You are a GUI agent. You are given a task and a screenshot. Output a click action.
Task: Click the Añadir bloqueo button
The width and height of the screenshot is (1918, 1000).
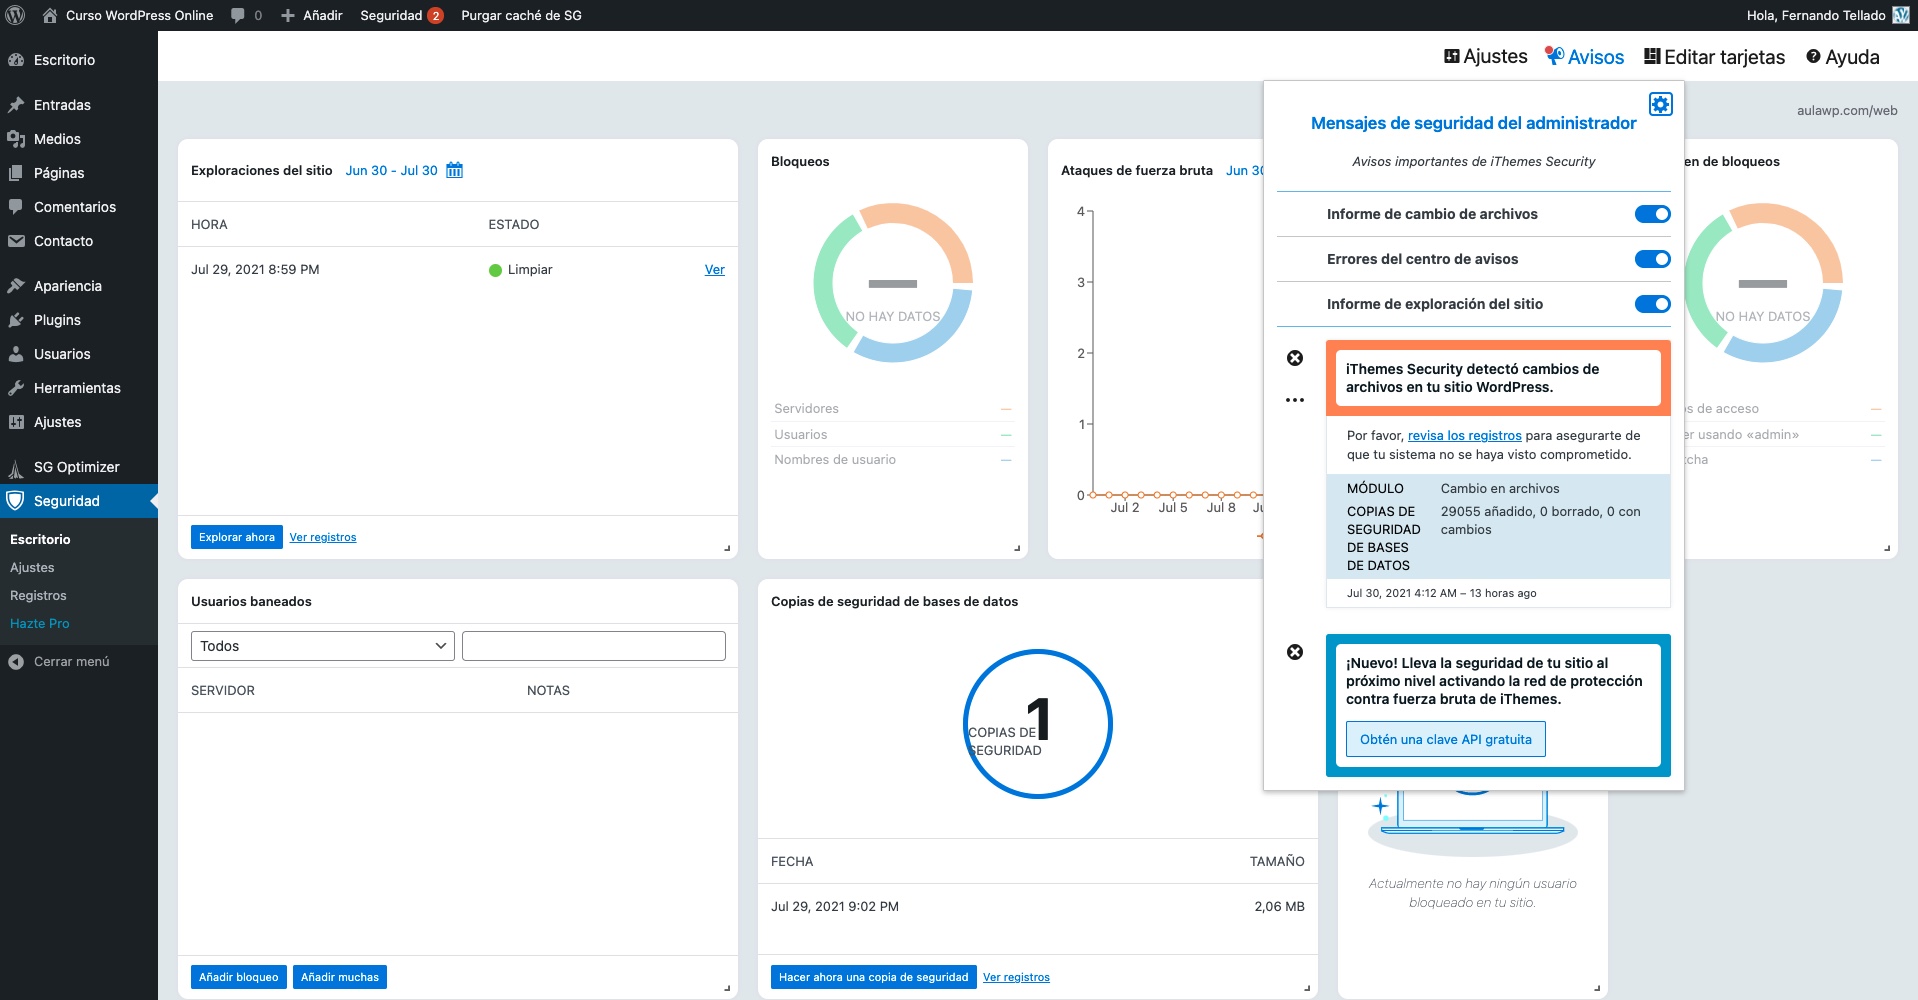[239, 977]
